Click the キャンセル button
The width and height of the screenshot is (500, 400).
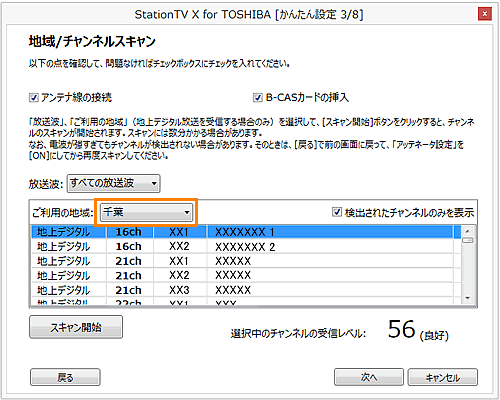[x=443, y=377]
